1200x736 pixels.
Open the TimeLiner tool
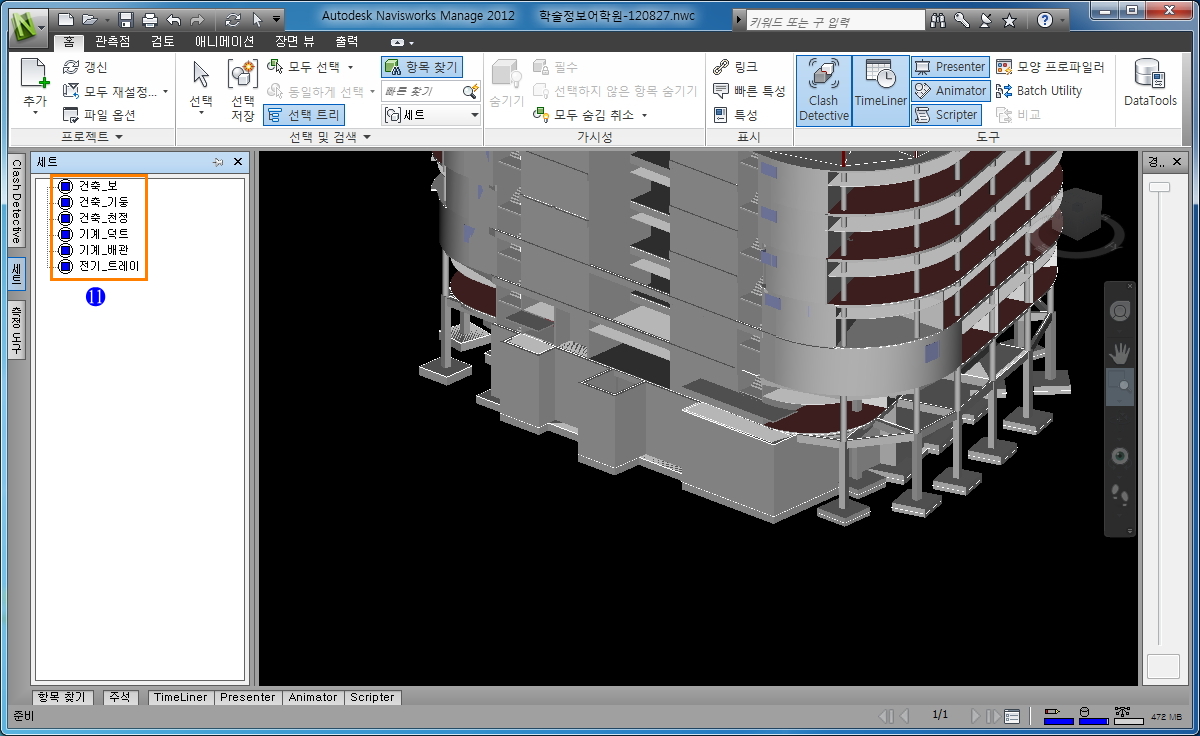pos(880,90)
